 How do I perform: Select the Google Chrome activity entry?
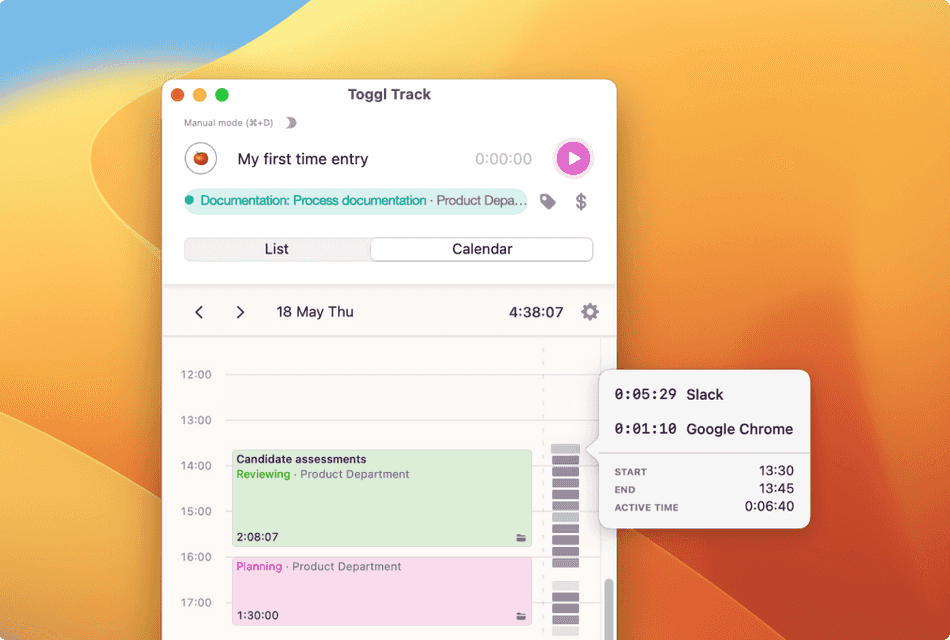705,430
